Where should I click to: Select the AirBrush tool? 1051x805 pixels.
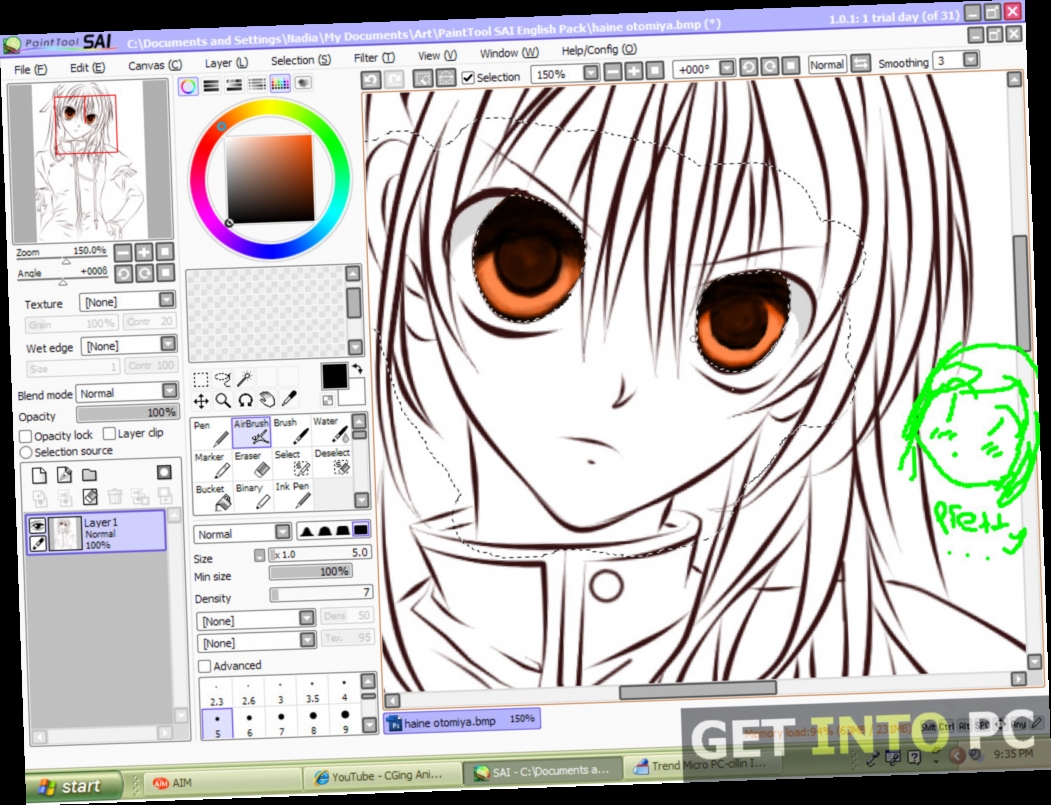(x=251, y=432)
